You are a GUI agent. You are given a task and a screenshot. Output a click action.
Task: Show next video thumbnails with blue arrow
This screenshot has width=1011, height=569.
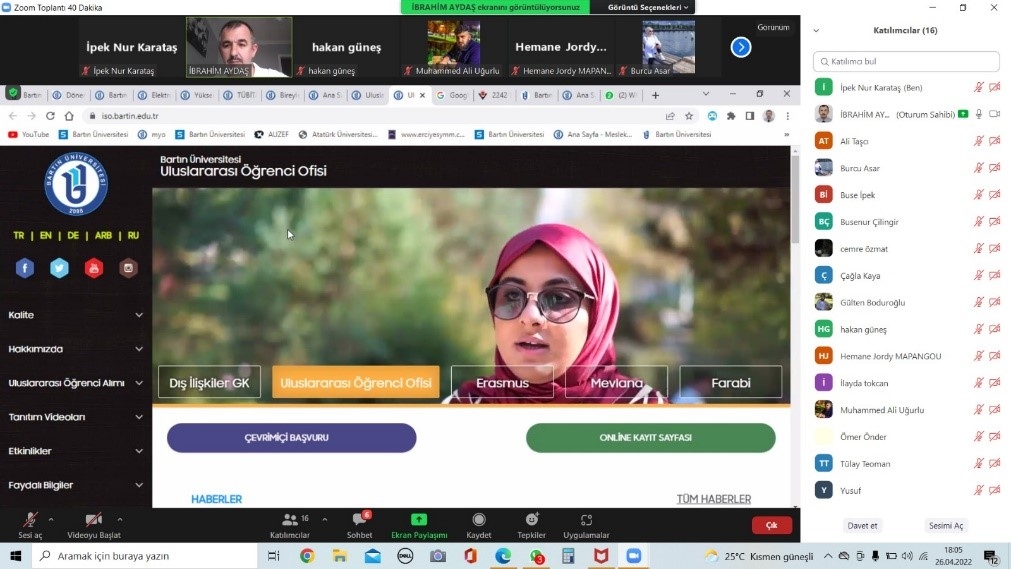741,47
